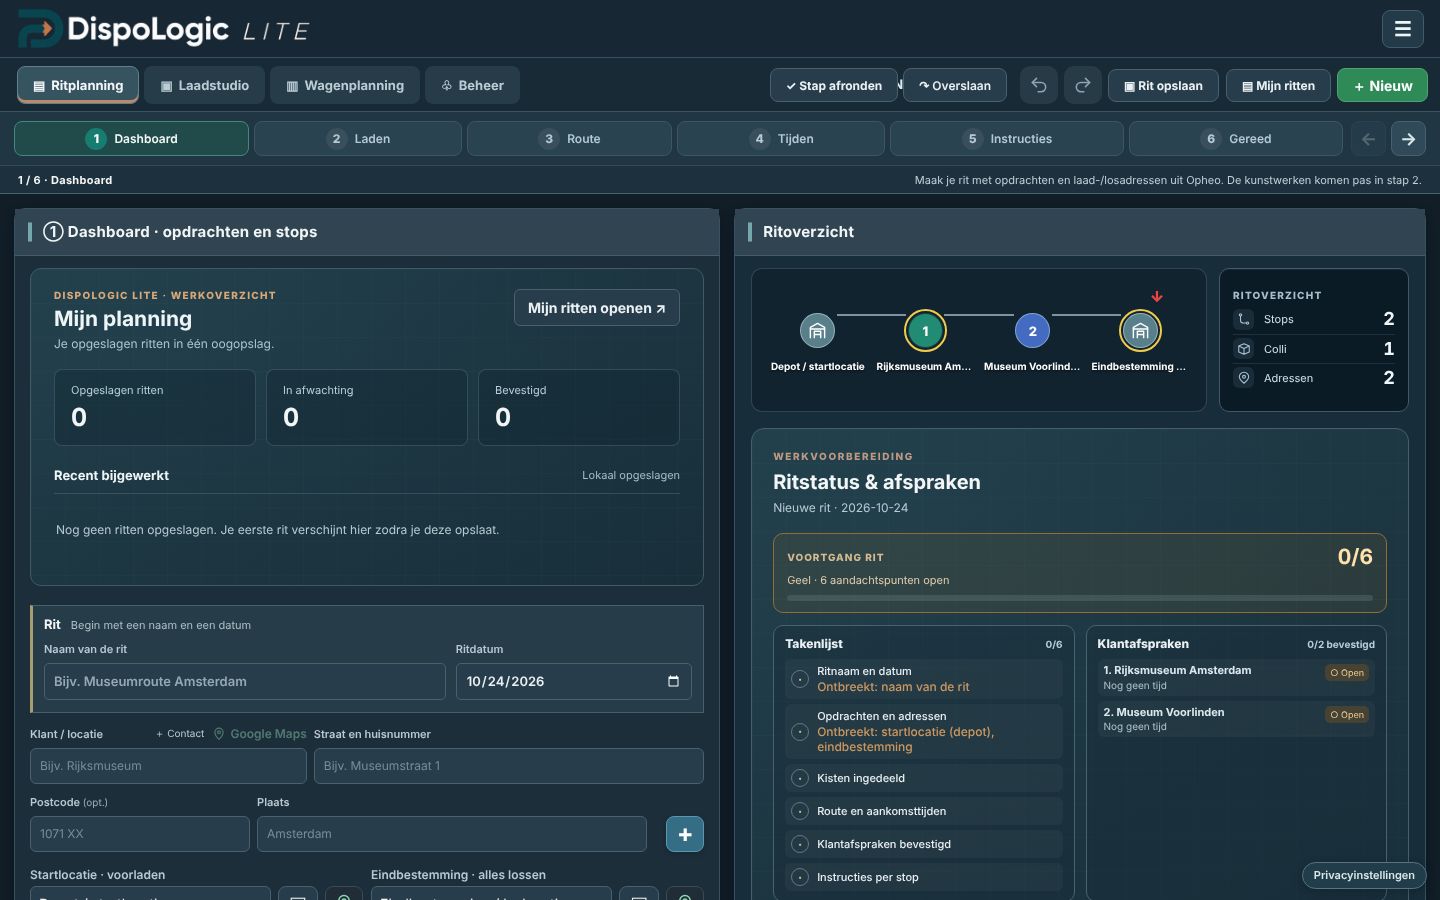Click the Adressen pin icon in Ritoverzicht
Viewport: 1440px width, 900px height.
pos(1244,378)
